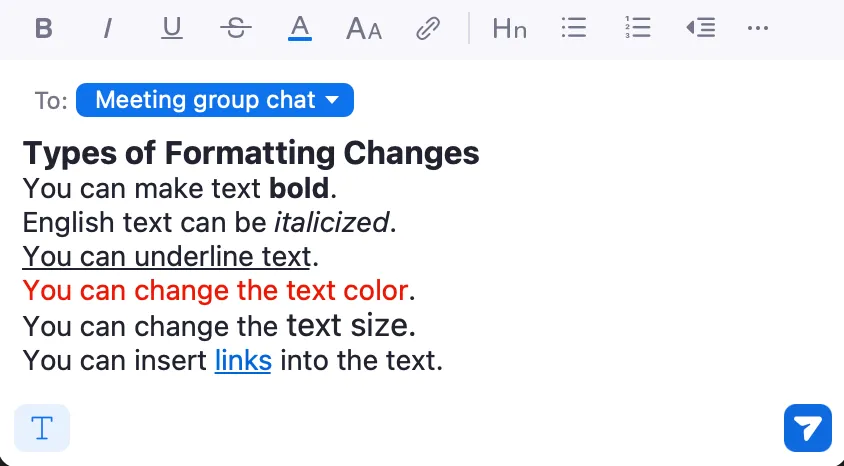Image resolution: width=844 pixels, height=466 pixels.
Task: Place cursor in the red colored text
Action: [x=215, y=291]
